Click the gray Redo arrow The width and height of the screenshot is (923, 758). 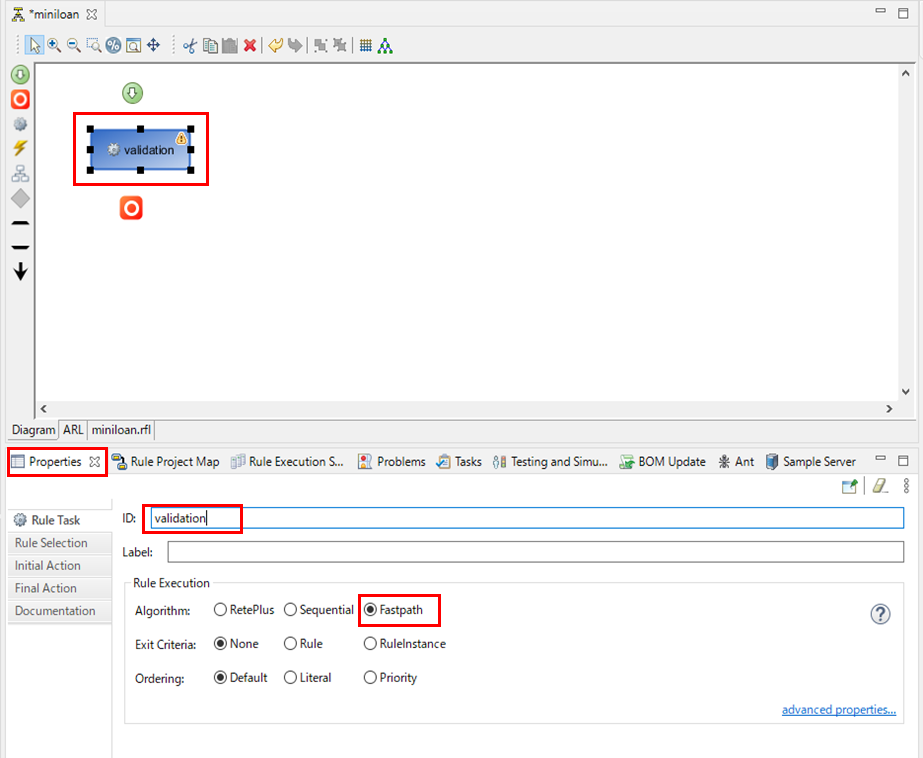(295, 45)
